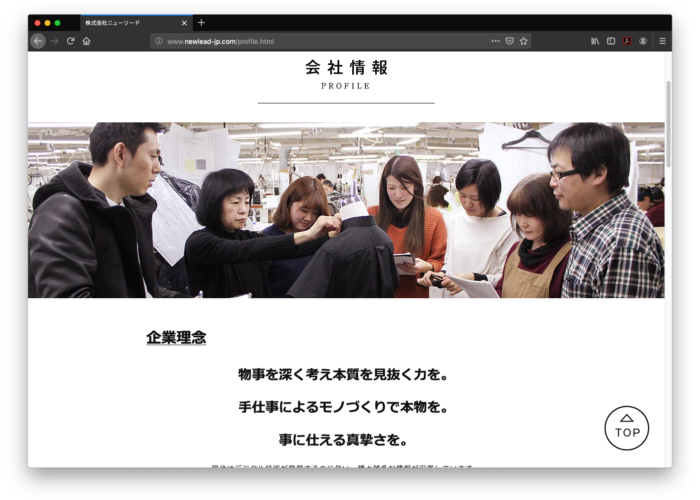Open the Firefox account profile icon
The height and width of the screenshot is (500, 700).
click(643, 41)
